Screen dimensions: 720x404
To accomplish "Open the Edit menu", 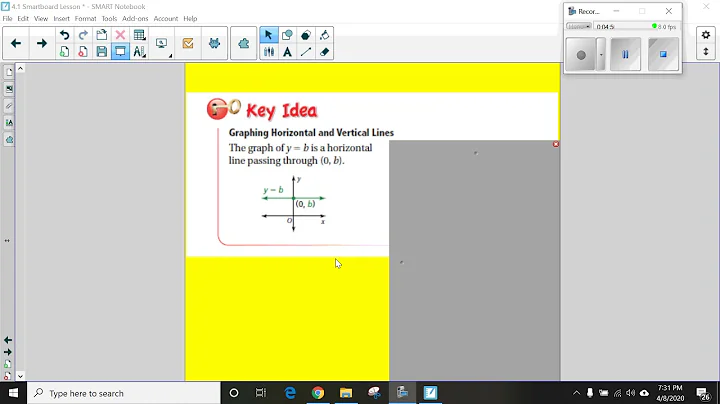I will 23,18.
